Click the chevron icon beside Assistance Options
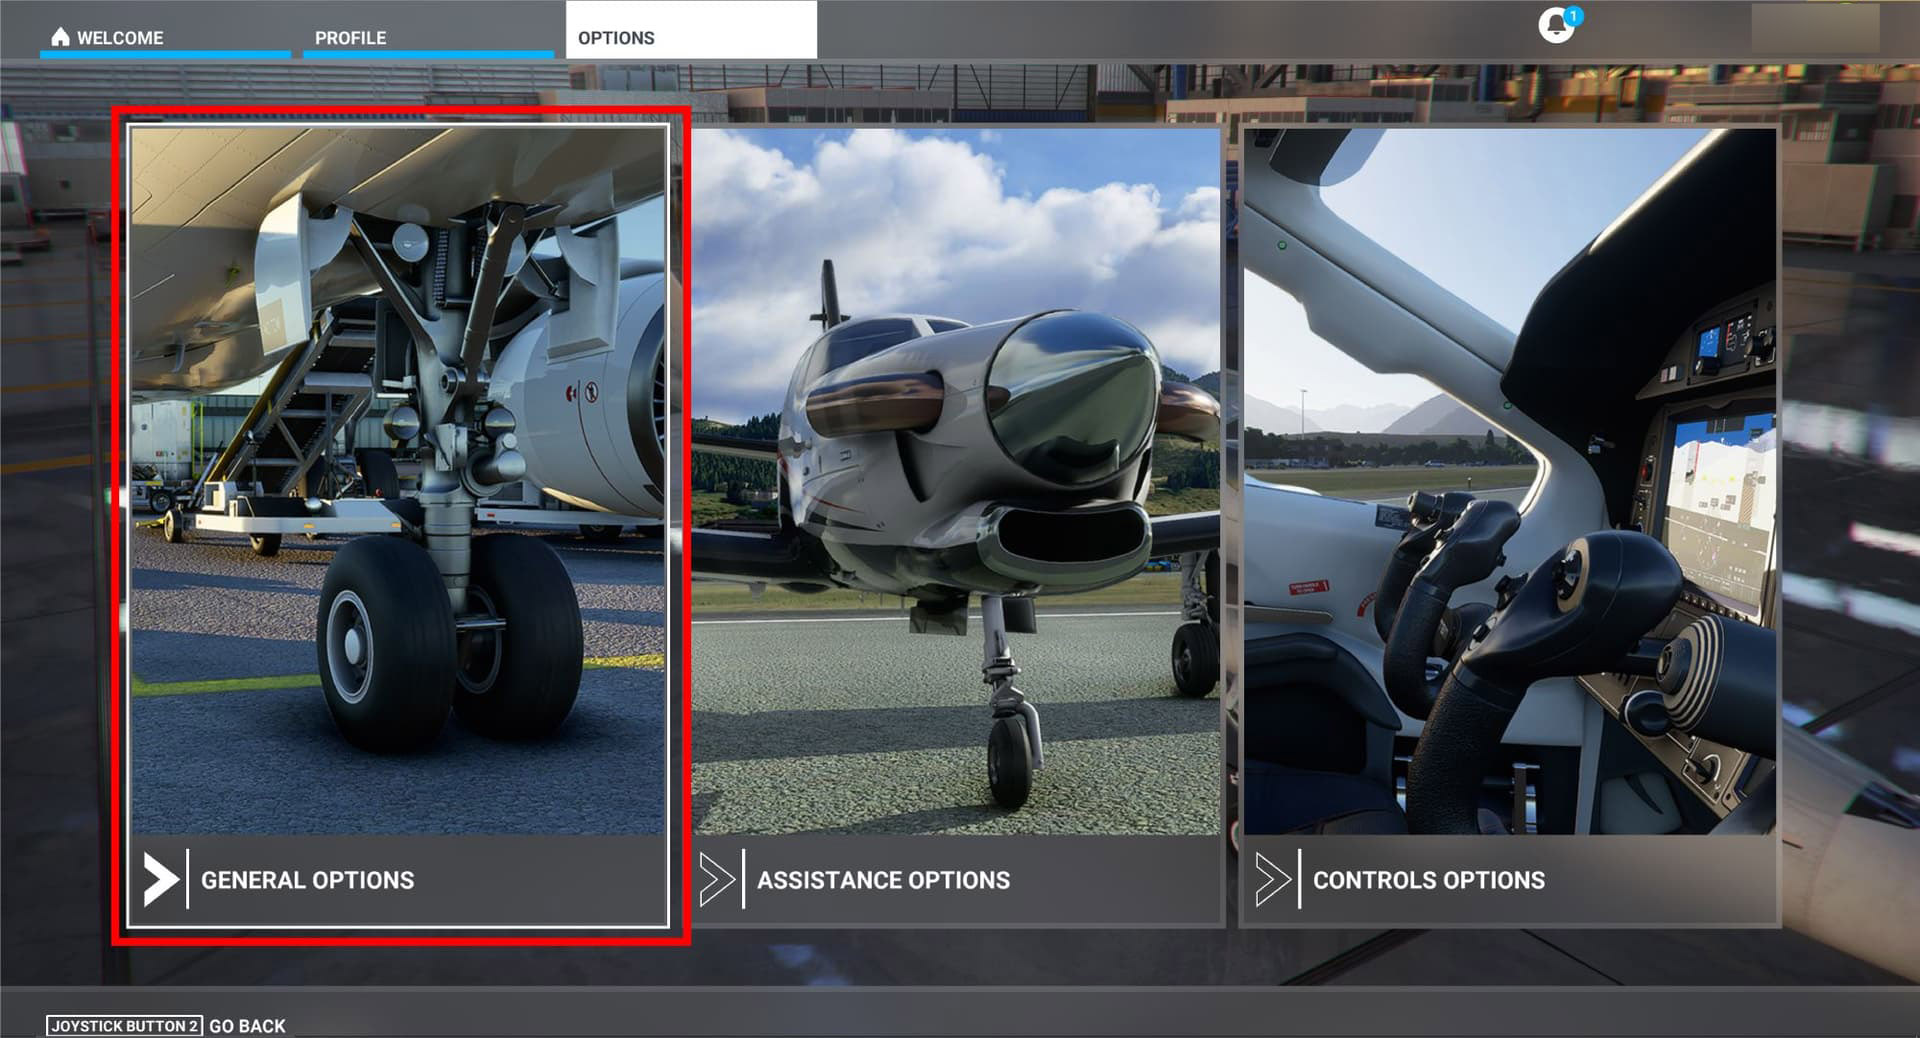Viewport: 1920px width, 1038px height. pyautogui.click(x=717, y=880)
